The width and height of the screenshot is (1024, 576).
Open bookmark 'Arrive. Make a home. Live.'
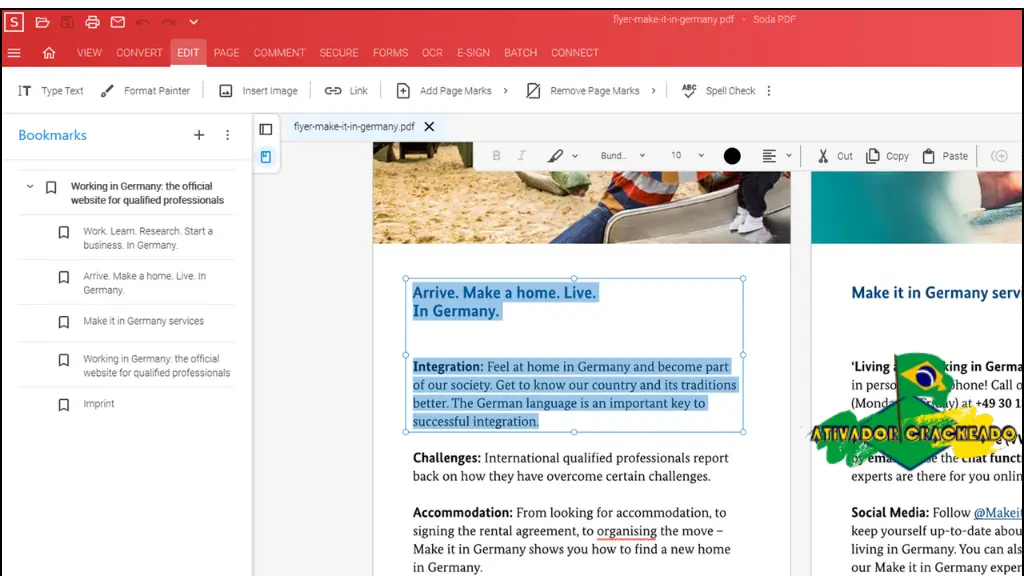click(144, 283)
